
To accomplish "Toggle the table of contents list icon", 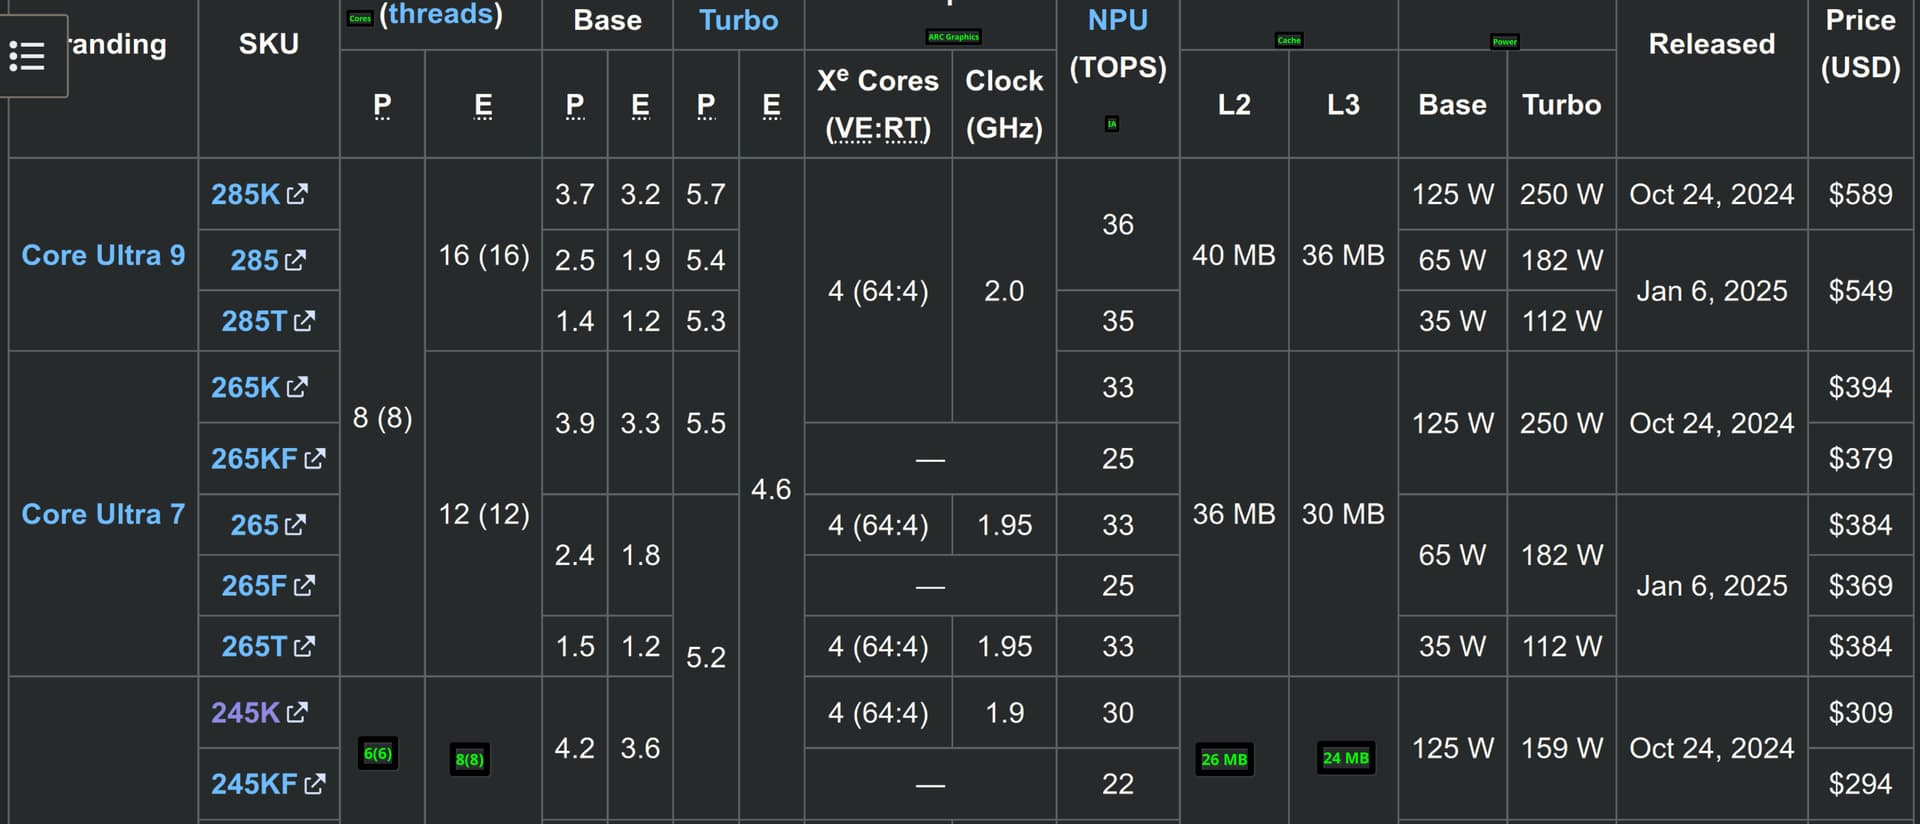I will coord(27,56).
